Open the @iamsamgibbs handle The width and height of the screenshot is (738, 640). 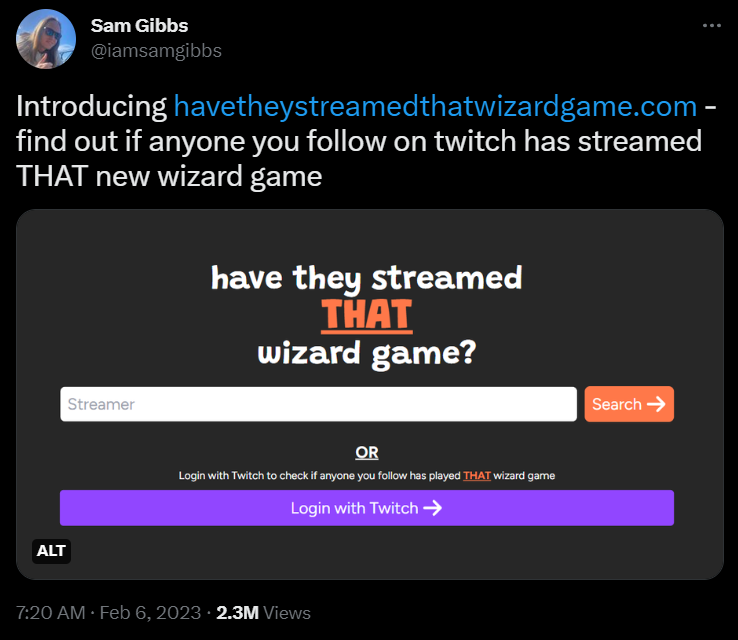156,51
